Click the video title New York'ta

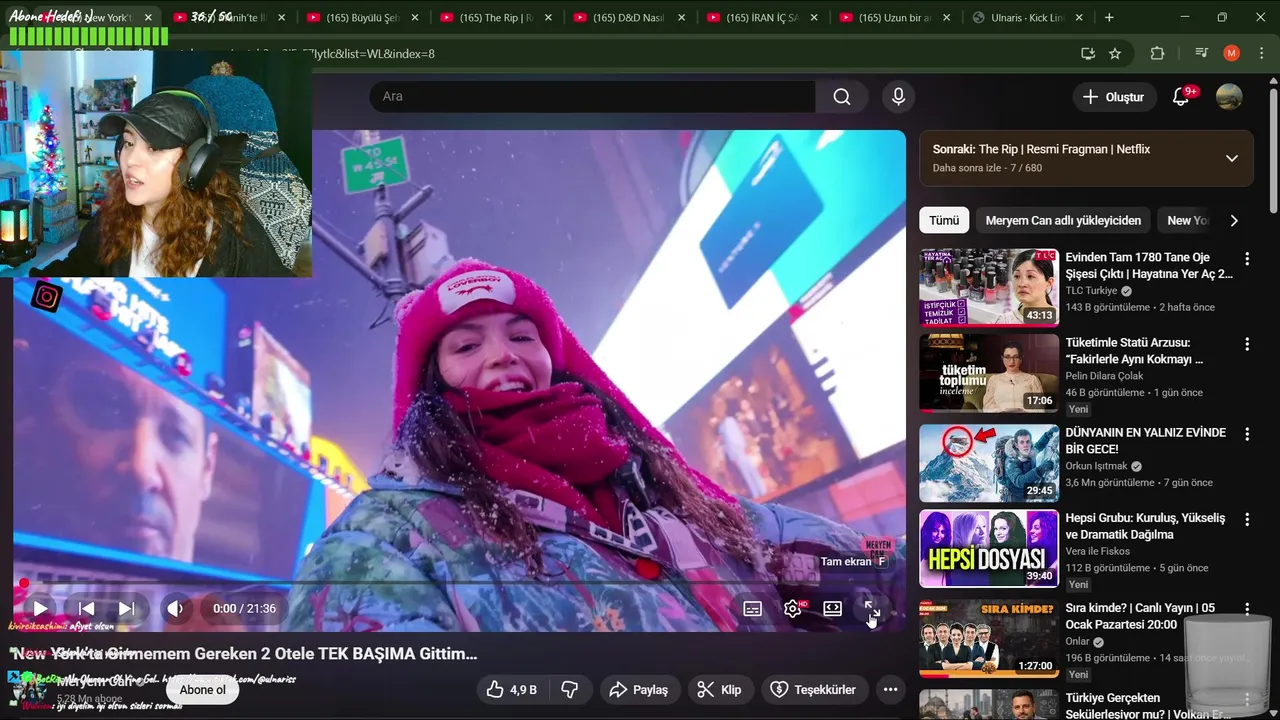[245, 654]
